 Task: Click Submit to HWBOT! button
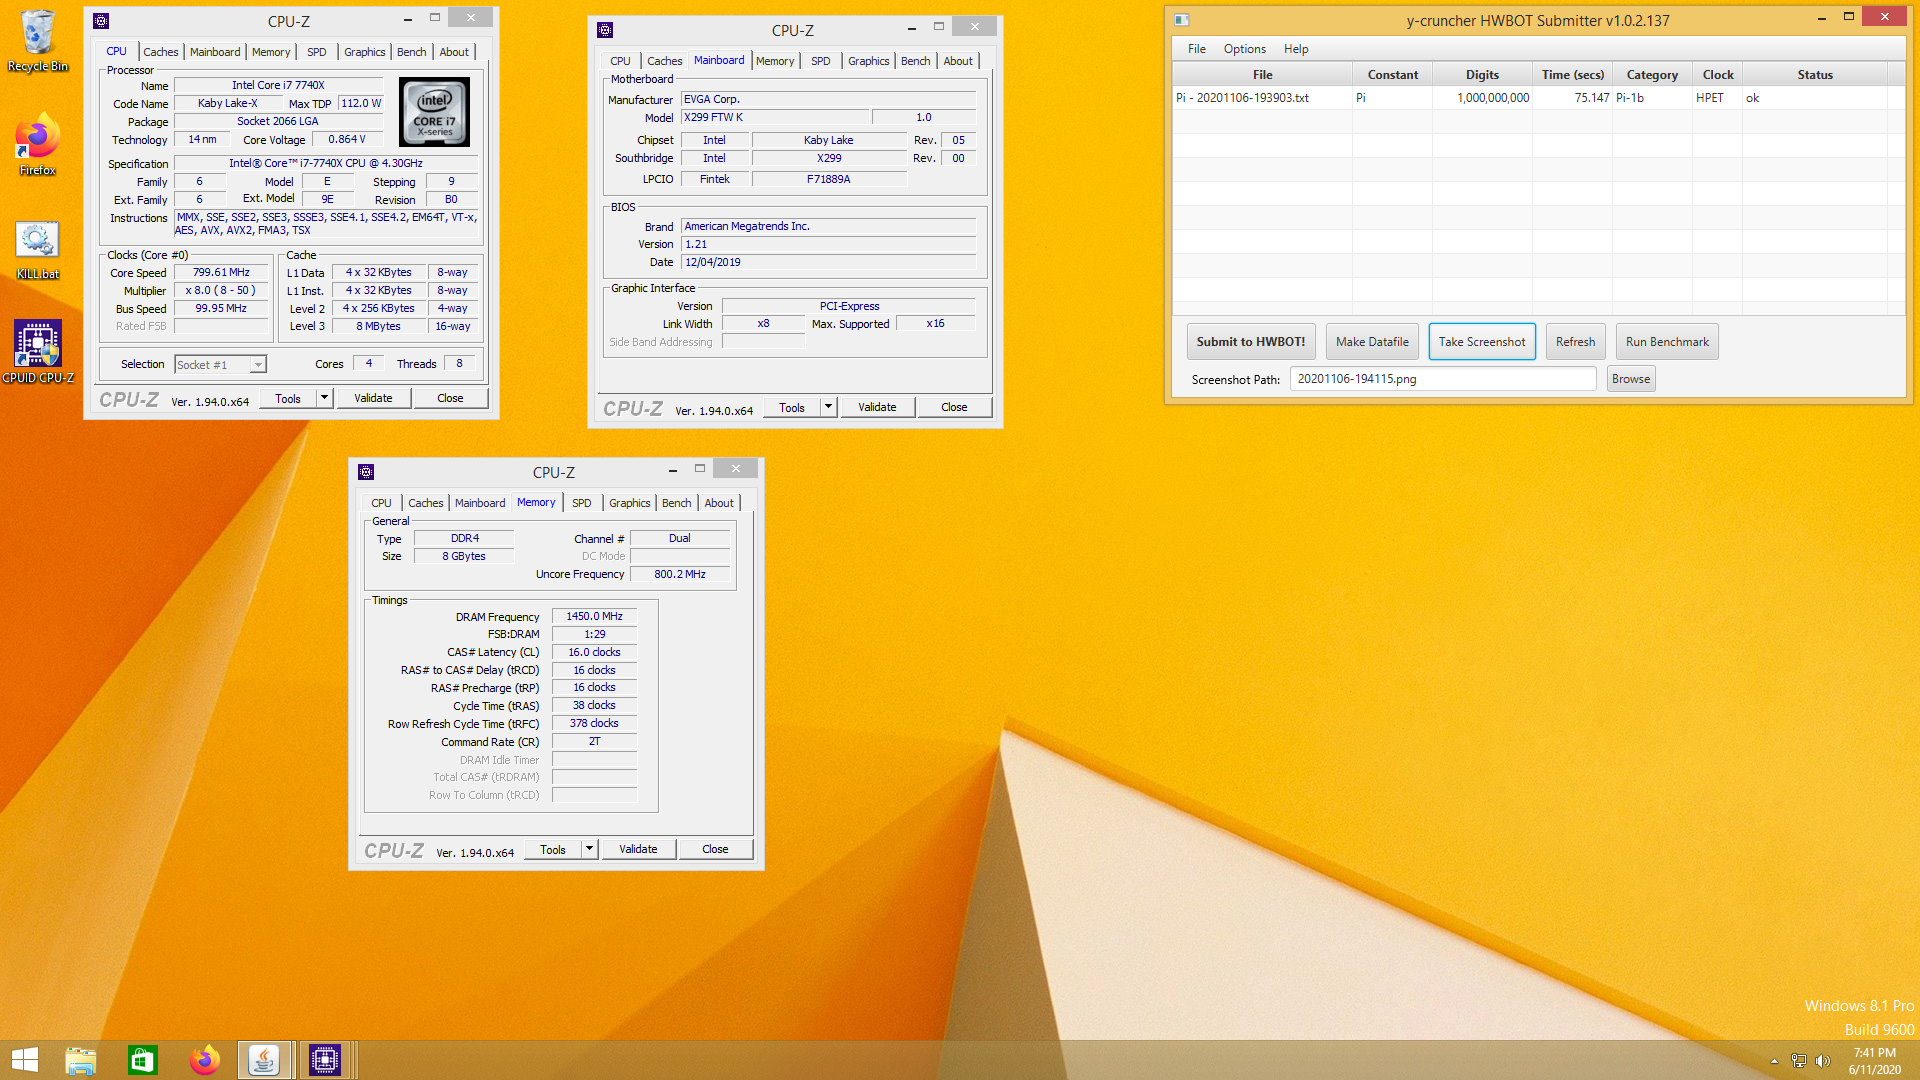[x=1250, y=342]
